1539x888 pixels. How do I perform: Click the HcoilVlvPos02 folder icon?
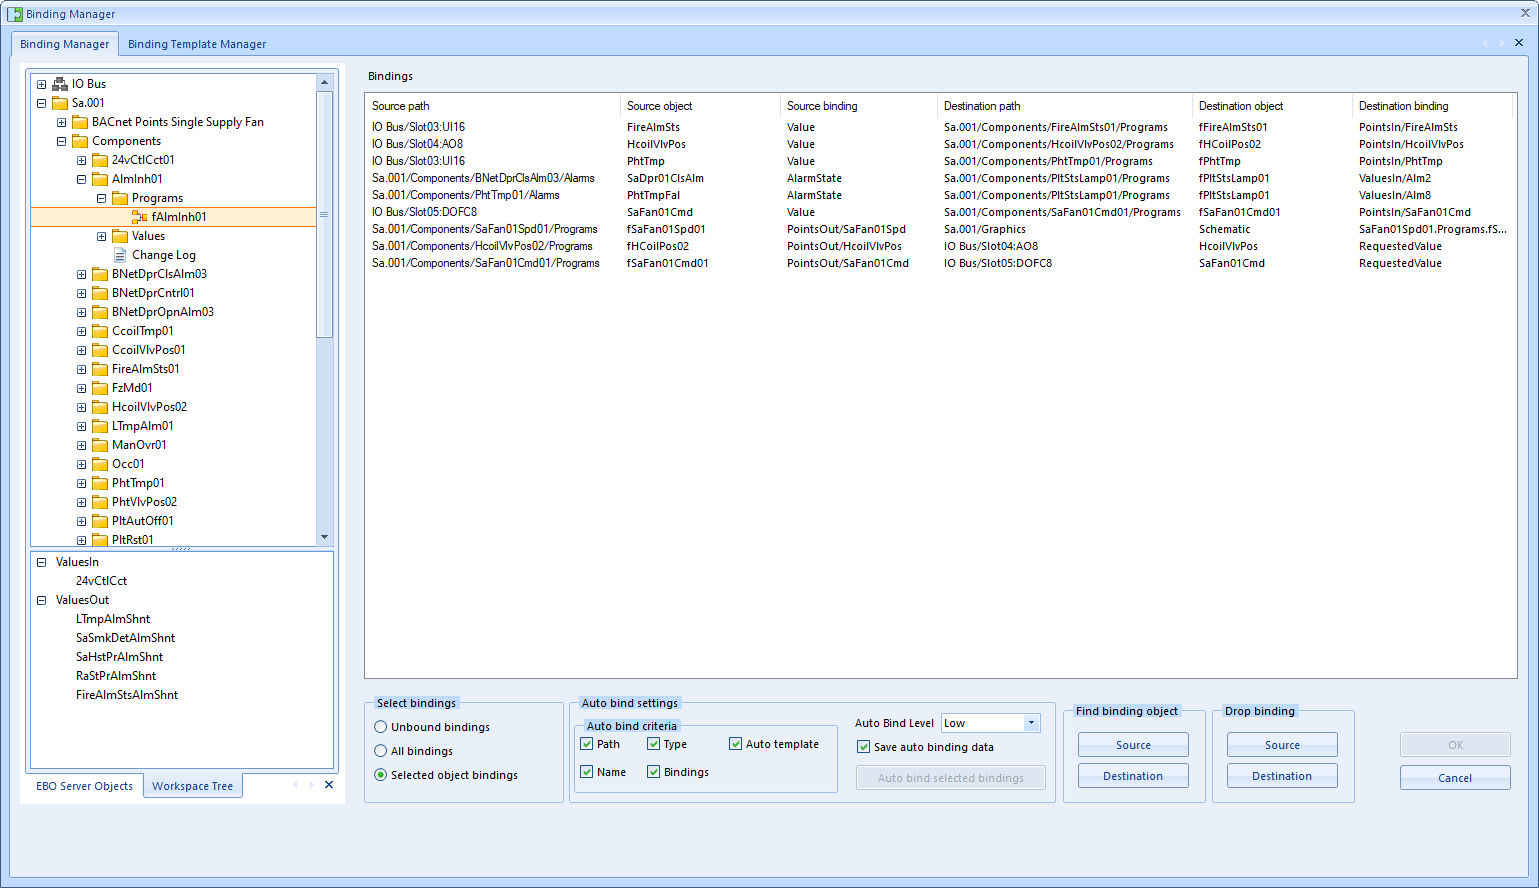[100, 407]
